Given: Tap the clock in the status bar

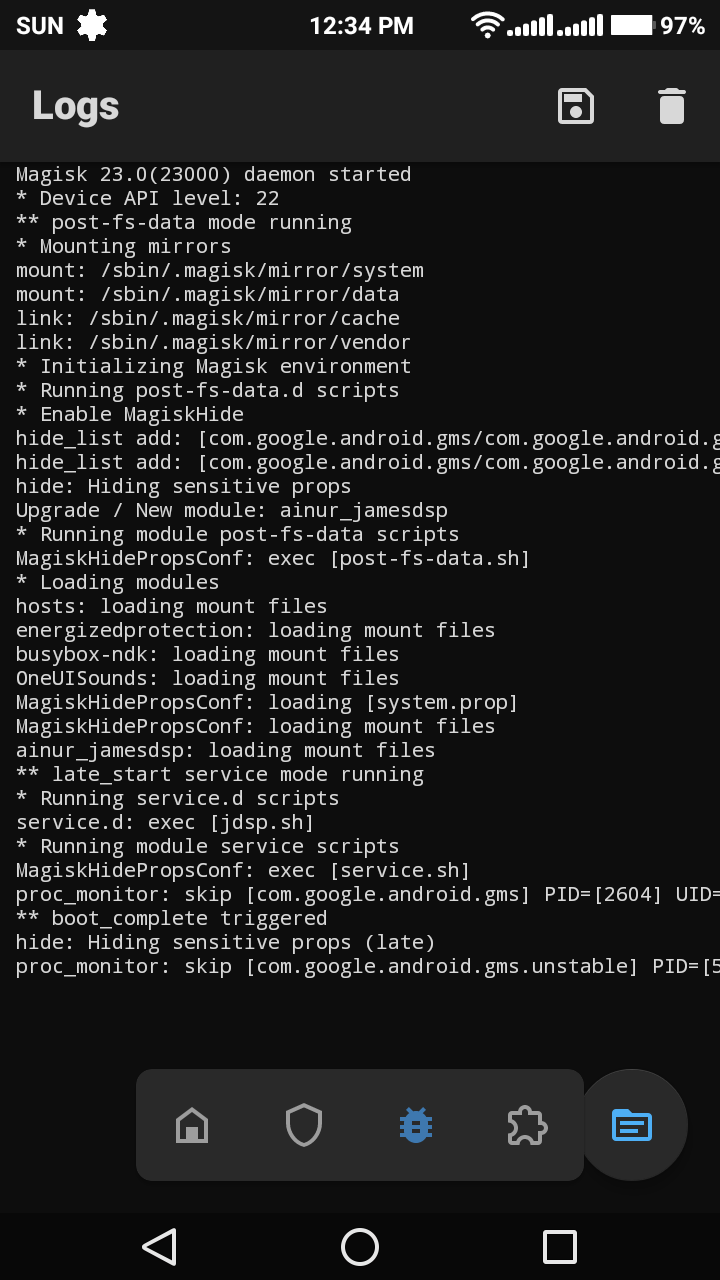Looking at the screenshot, I should (361, 25).
